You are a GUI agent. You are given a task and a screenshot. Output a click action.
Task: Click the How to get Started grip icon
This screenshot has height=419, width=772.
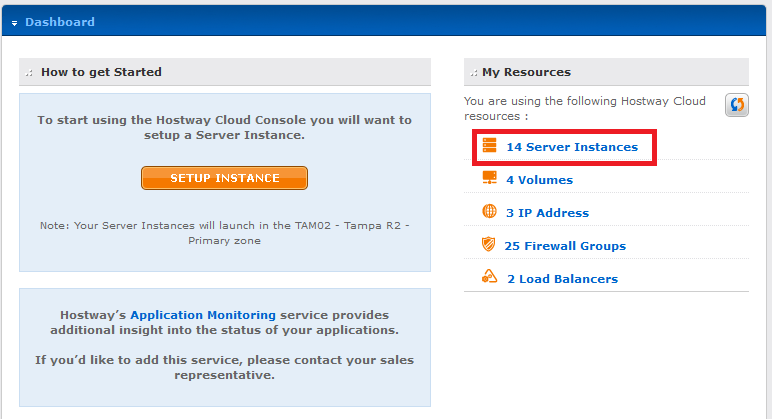point(29,73)
